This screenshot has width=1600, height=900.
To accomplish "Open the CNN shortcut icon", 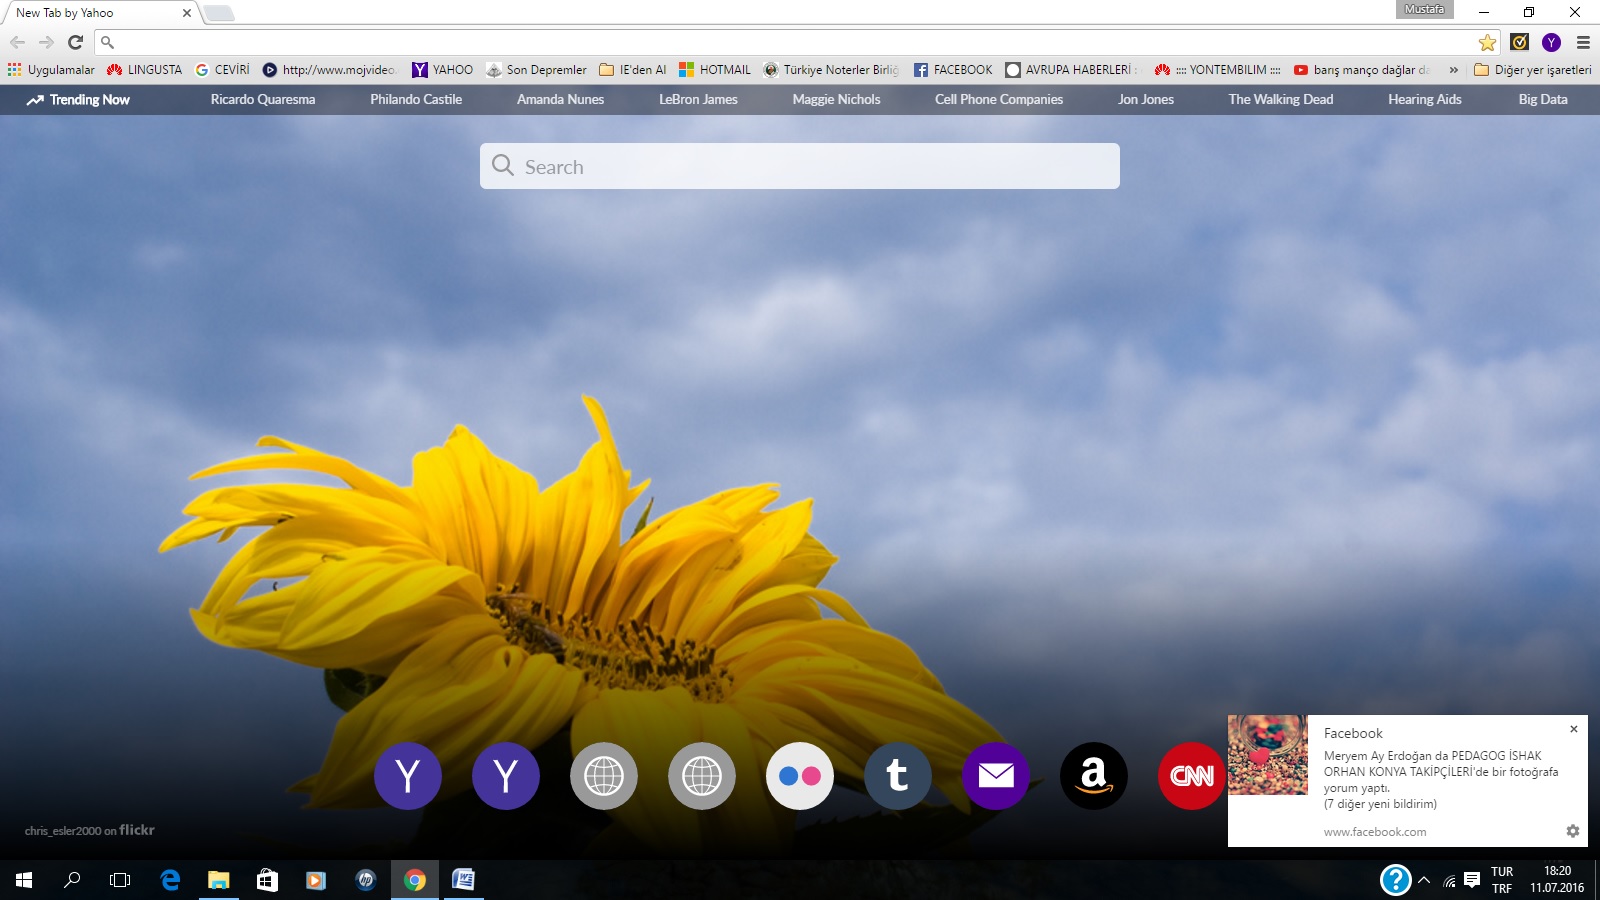I will [1192, 776].
